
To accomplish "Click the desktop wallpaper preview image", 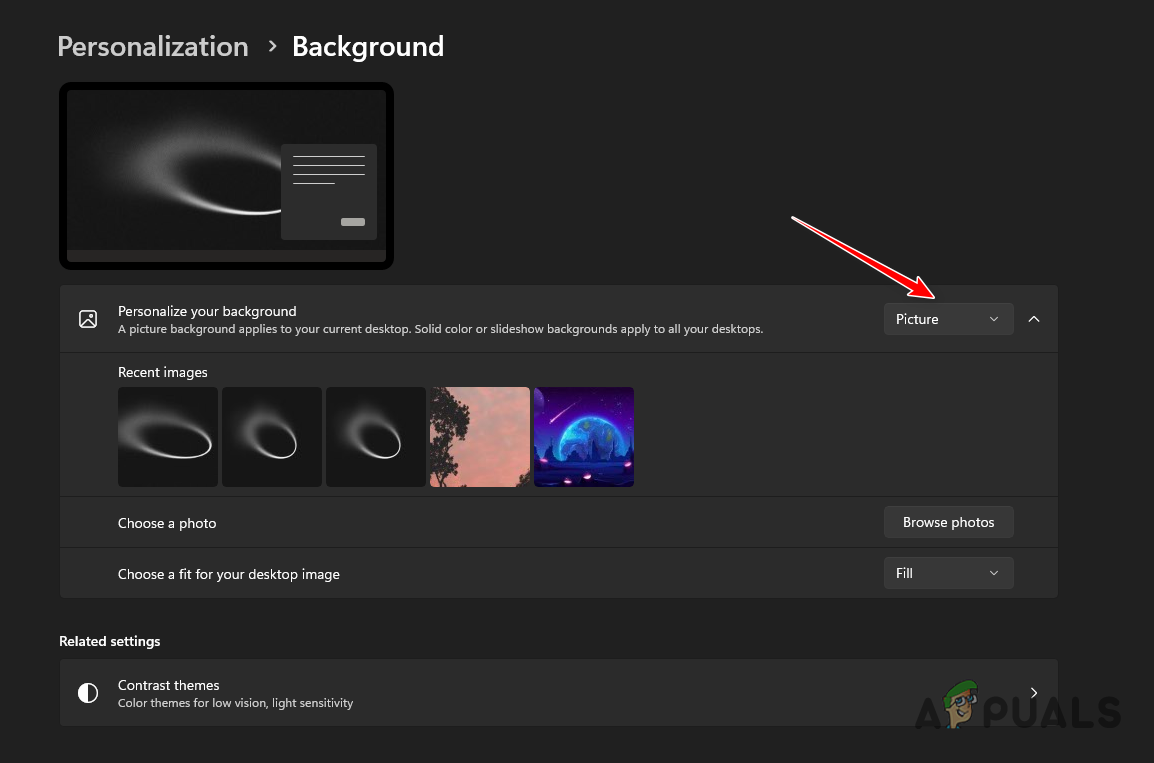I will click(226, 176).
